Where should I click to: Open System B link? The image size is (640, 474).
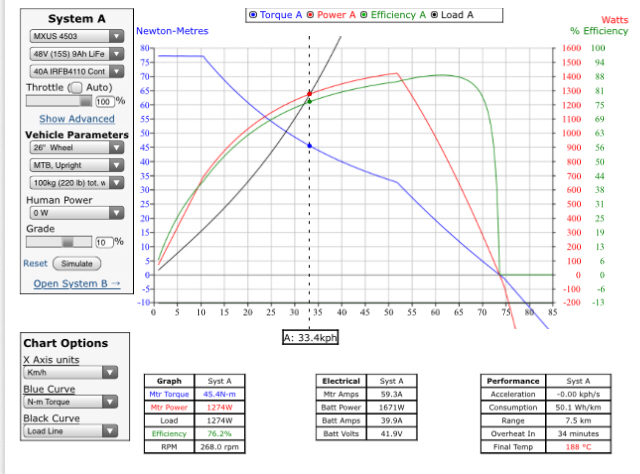76,283
